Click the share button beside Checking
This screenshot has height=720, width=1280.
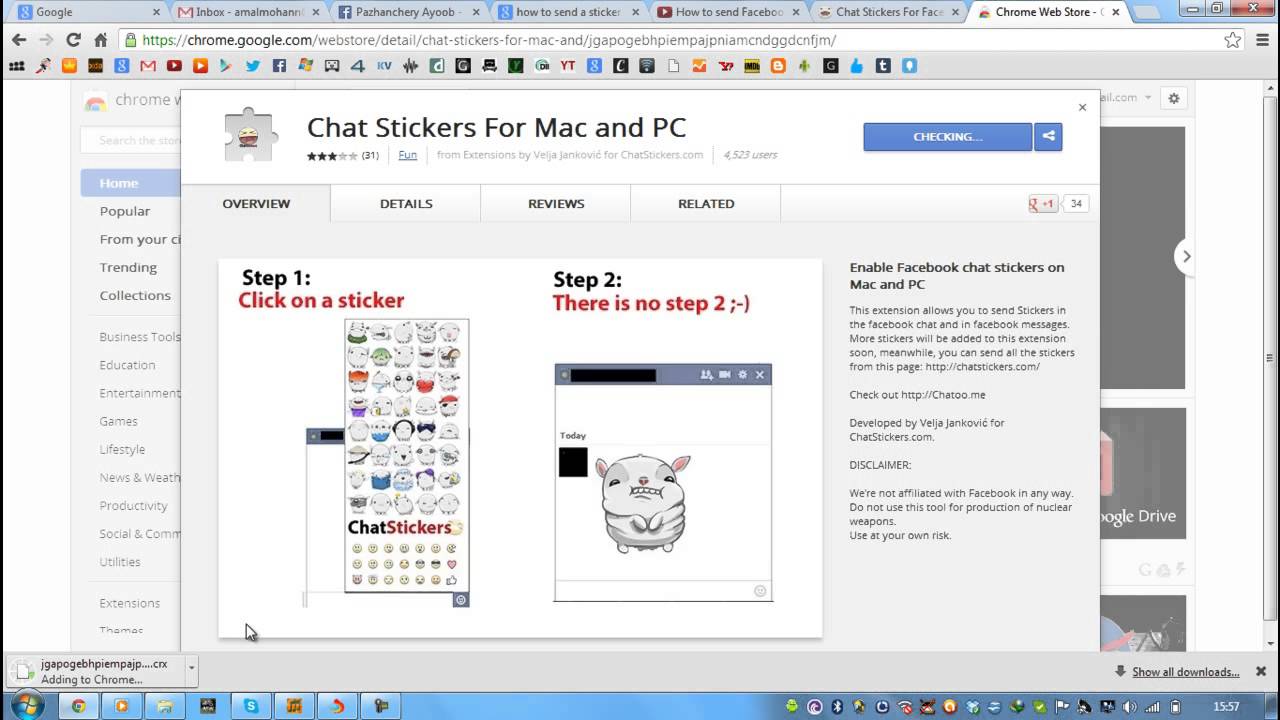[x=1048, y=136]
